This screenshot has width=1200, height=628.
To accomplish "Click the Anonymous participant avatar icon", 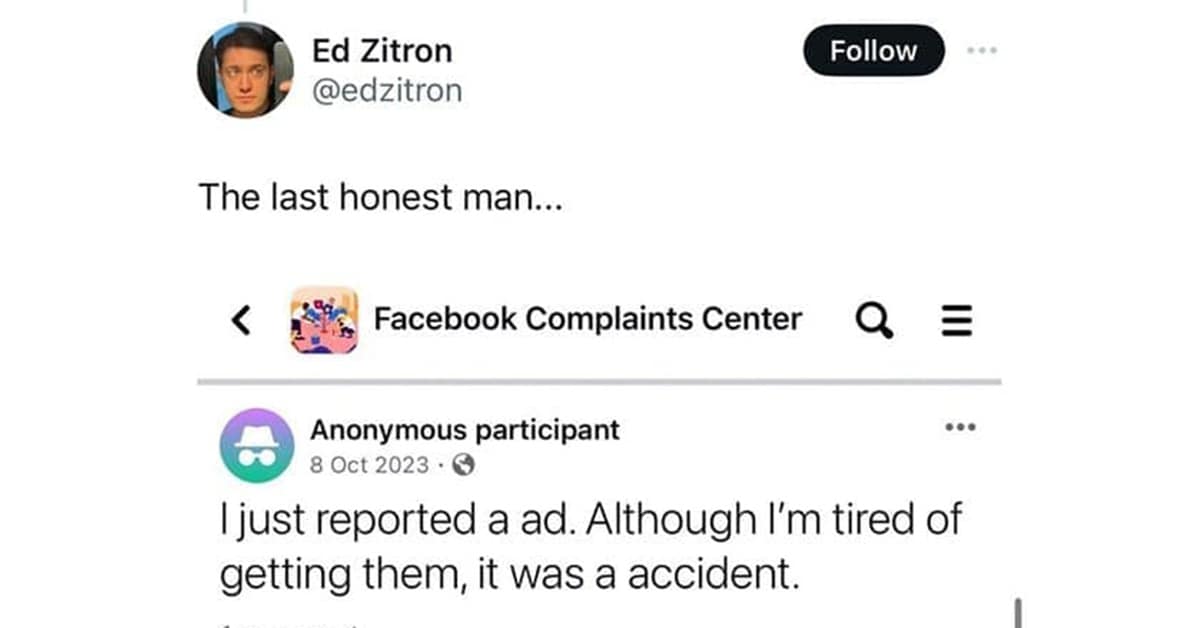I will (x=257, y=445).
